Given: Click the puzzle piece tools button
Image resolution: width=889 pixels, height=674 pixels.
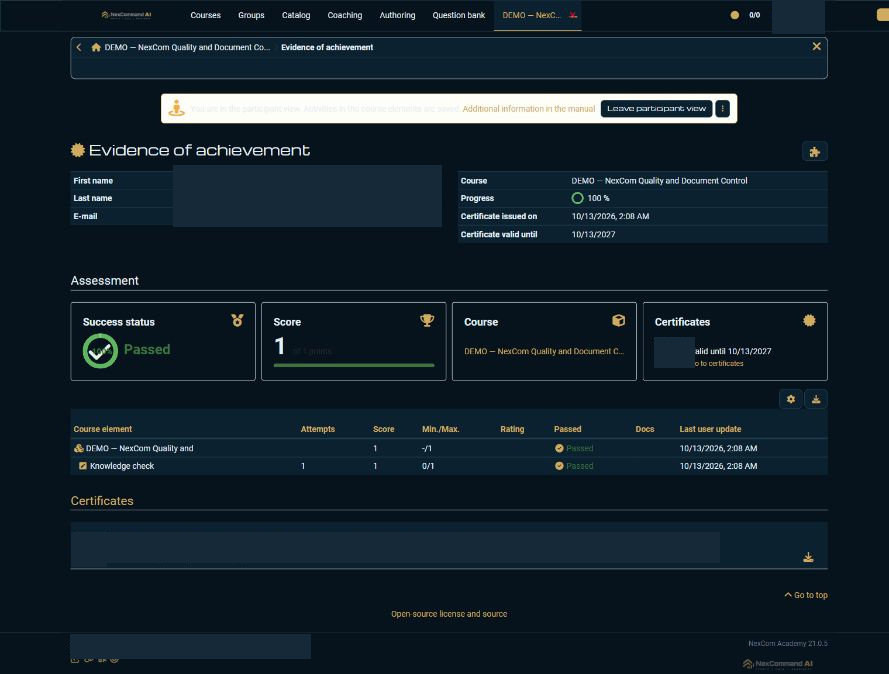Looking at the screenshot, I should click(x=815, y=151).
